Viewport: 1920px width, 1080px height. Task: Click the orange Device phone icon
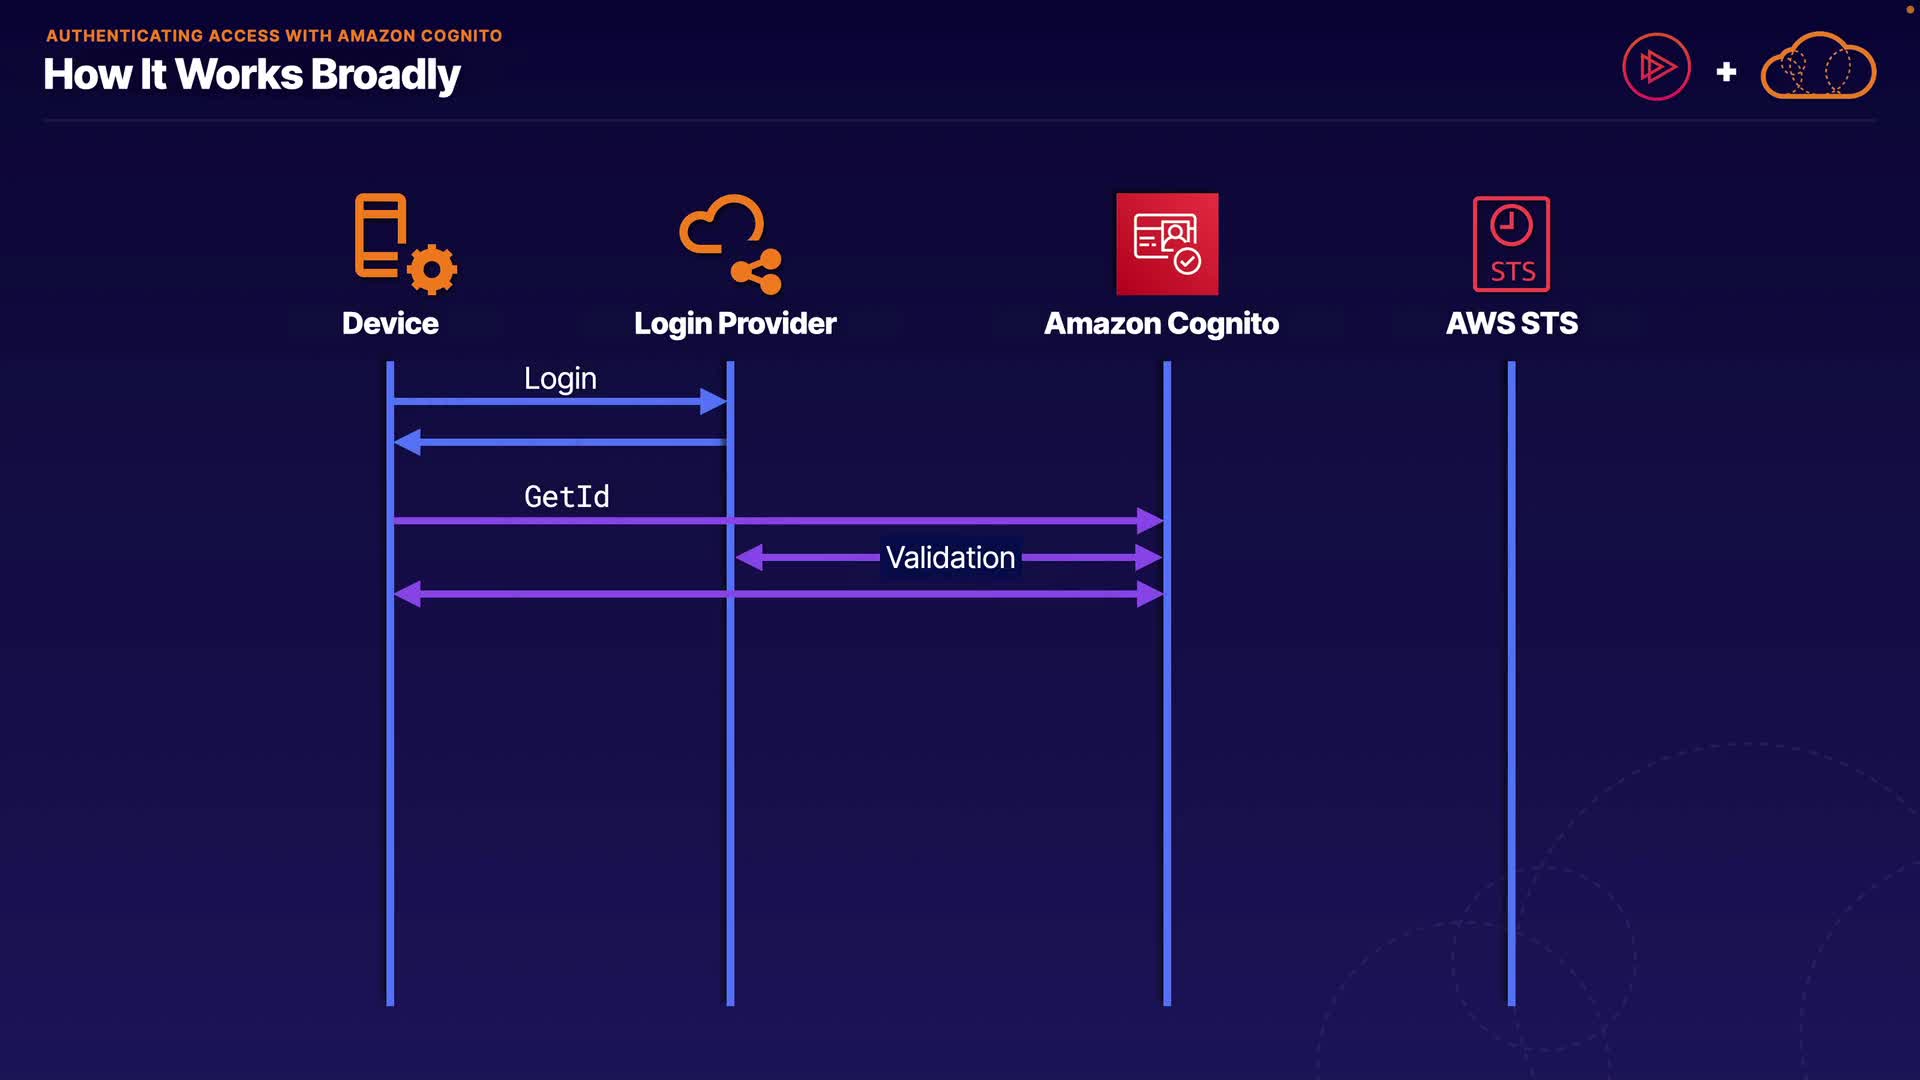click(x=382, y=236)
